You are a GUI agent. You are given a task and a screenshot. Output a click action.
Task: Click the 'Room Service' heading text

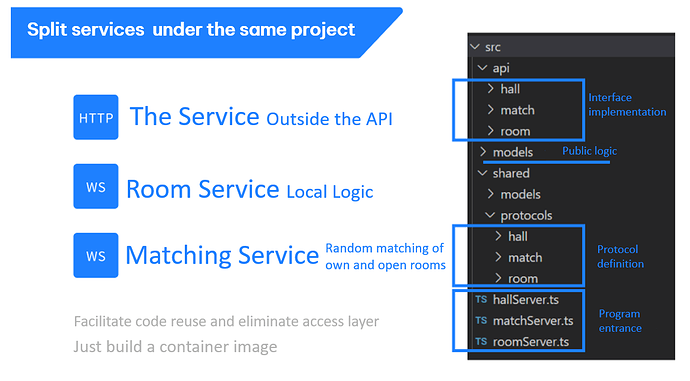(x=203, y=189)
